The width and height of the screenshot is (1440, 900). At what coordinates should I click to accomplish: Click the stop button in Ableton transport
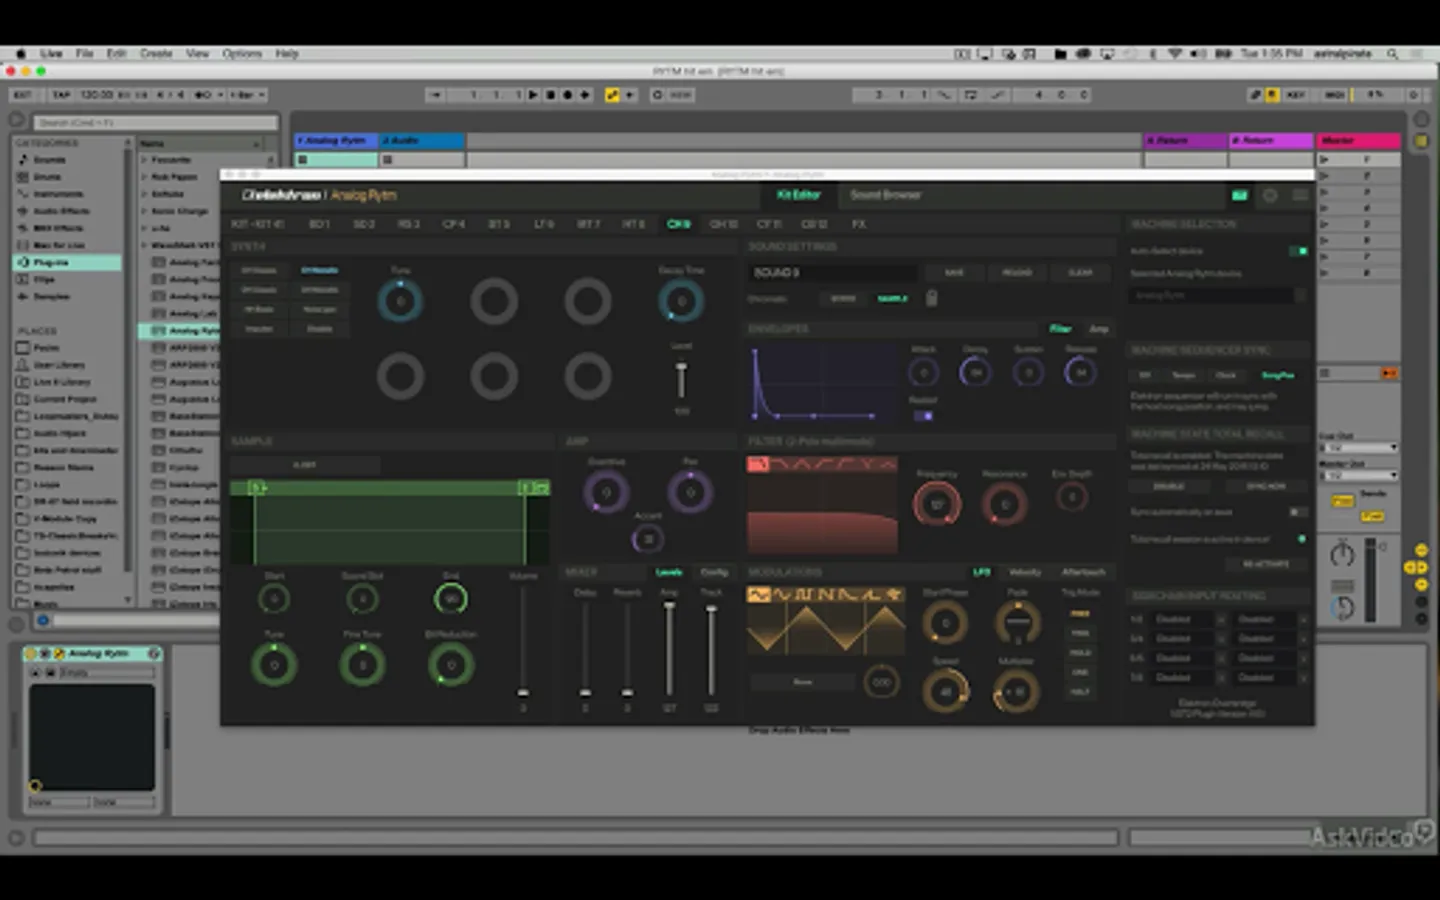(550, 95)
